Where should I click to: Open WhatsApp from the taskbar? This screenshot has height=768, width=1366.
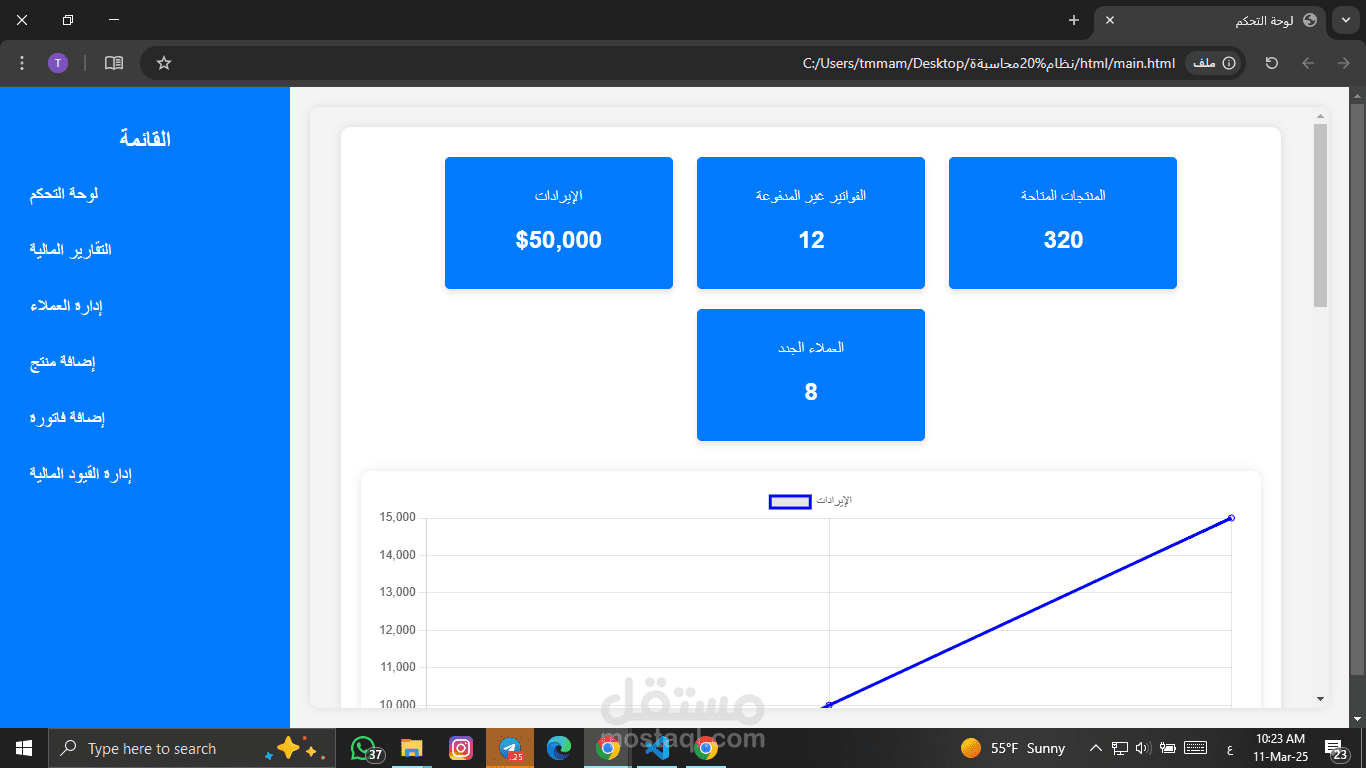(363, 748)
